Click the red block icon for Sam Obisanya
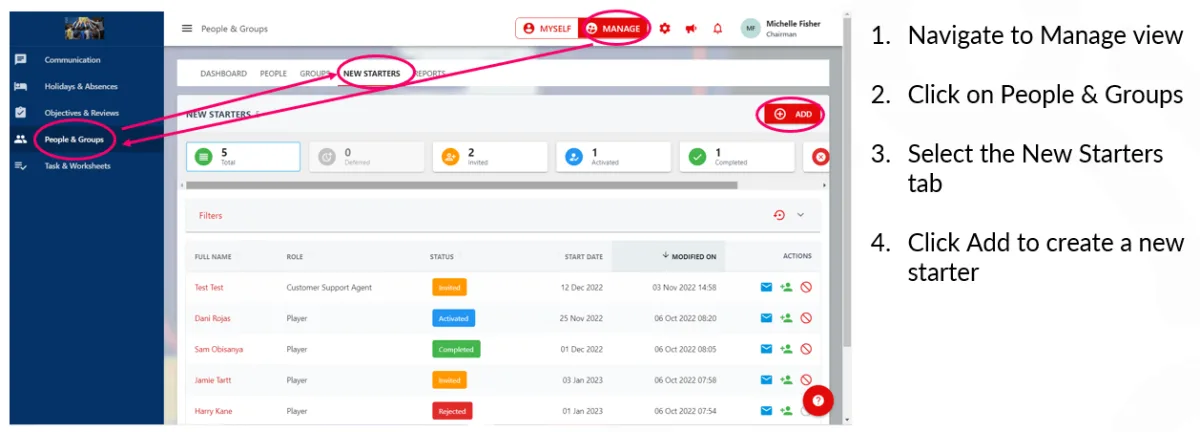 pos(806,349)
